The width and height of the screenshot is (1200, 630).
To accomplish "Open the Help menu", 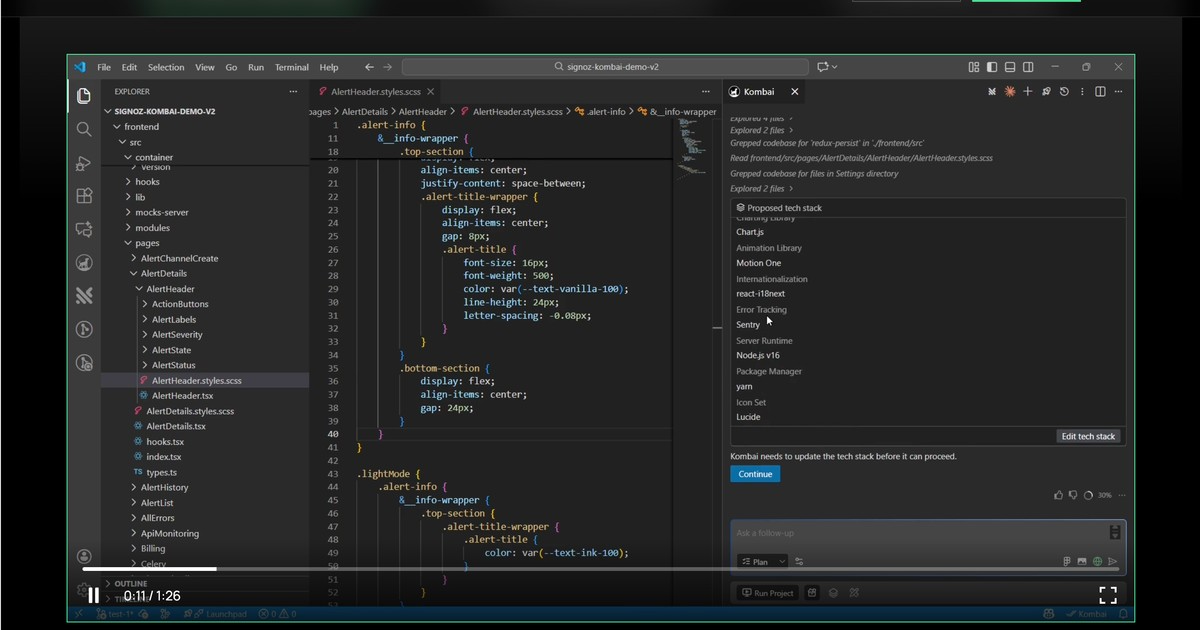I will pyautogui.click(x=329, y=67).
